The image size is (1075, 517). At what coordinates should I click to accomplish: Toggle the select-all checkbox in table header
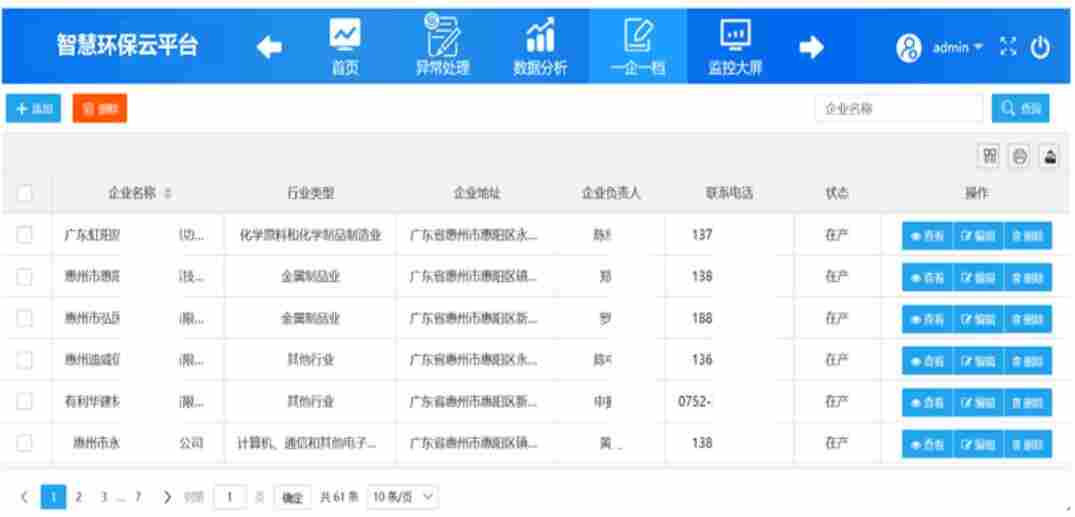tap(26, 193)
